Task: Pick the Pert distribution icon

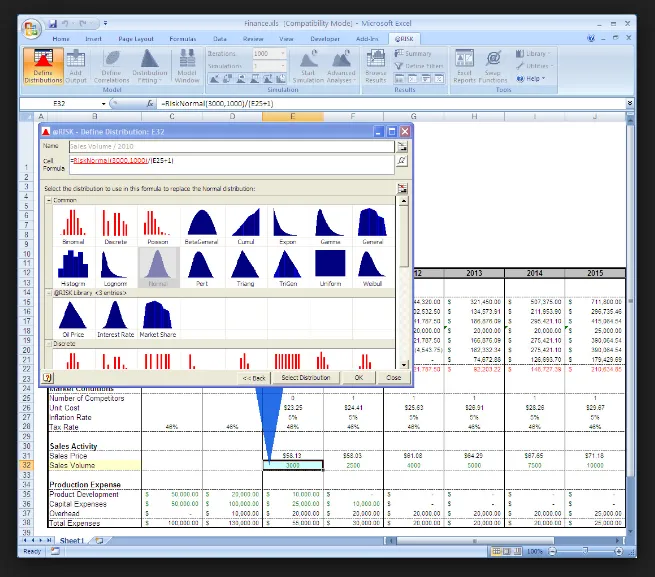Action: (202, 268)
